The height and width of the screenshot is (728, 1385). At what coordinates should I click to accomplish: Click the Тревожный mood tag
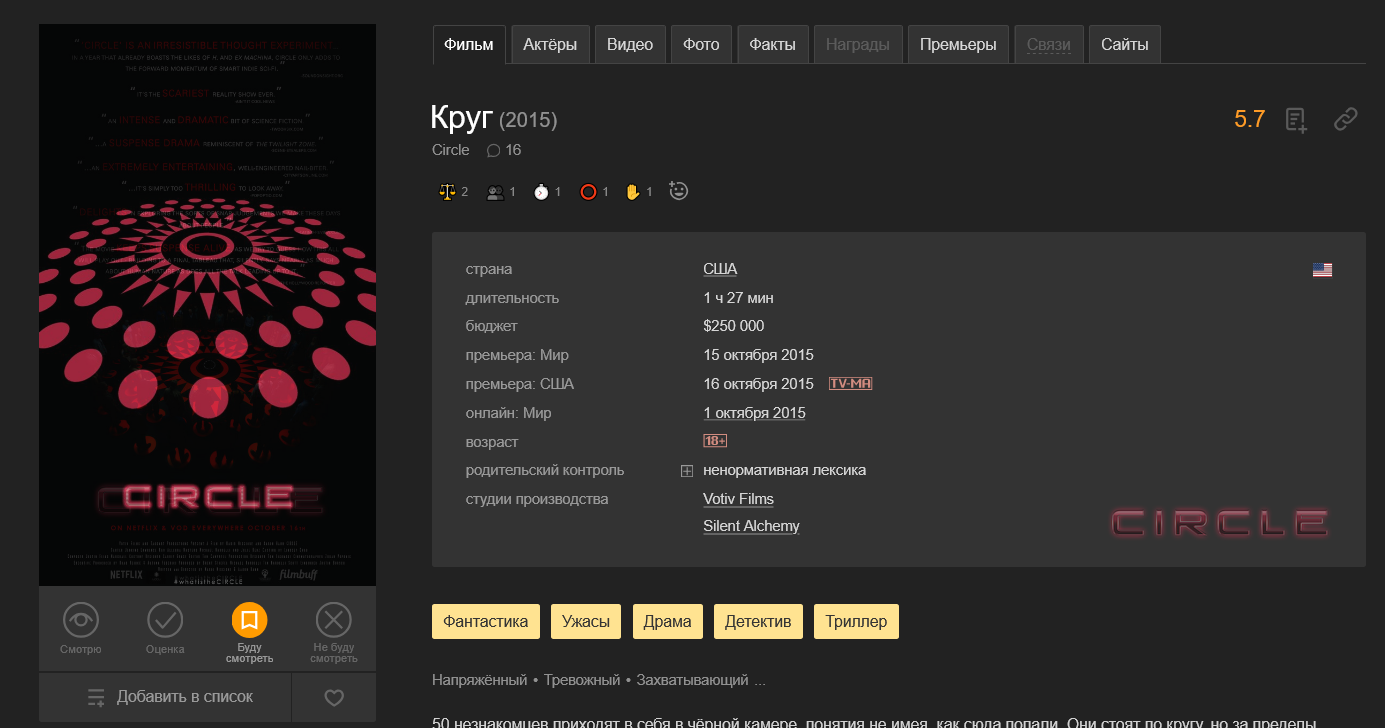[582, 680]
